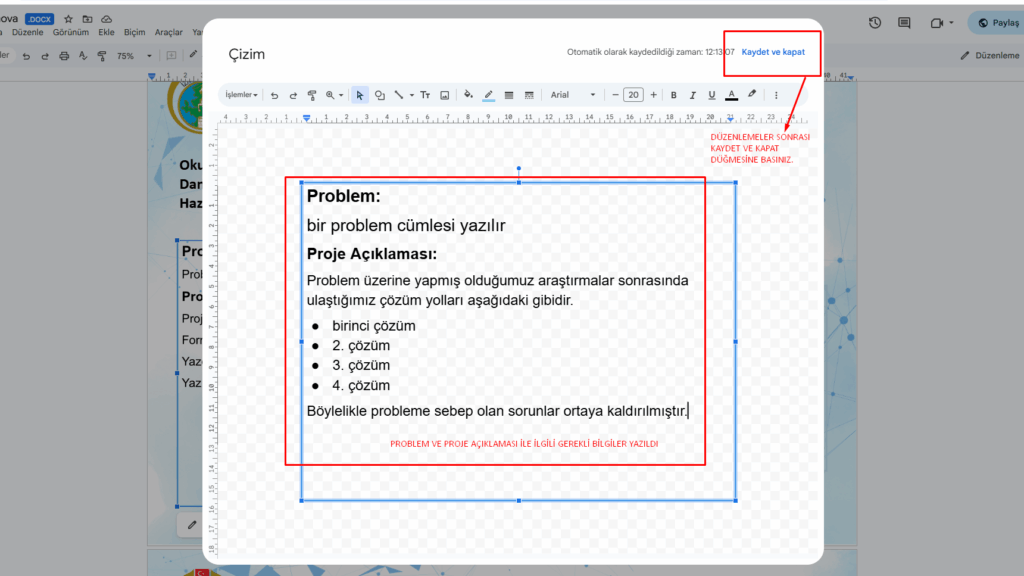Print the document from Docs toolbar

64,56
